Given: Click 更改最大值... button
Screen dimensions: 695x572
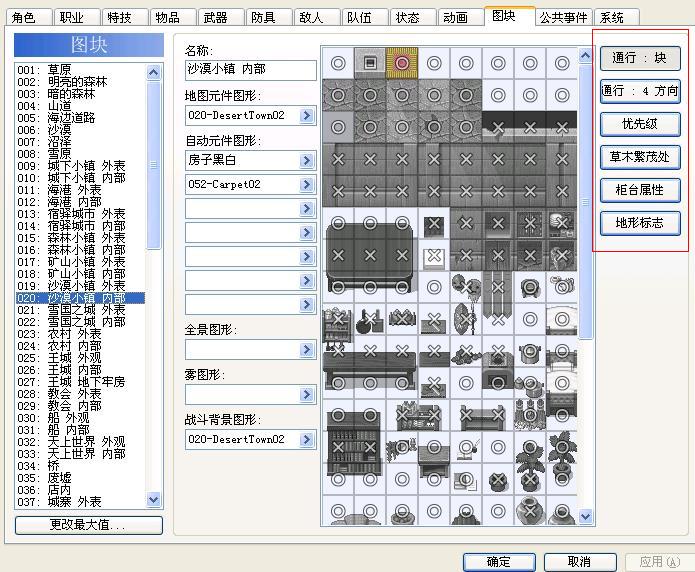Looking at the screenshot, I should click(x=89, y=525).
